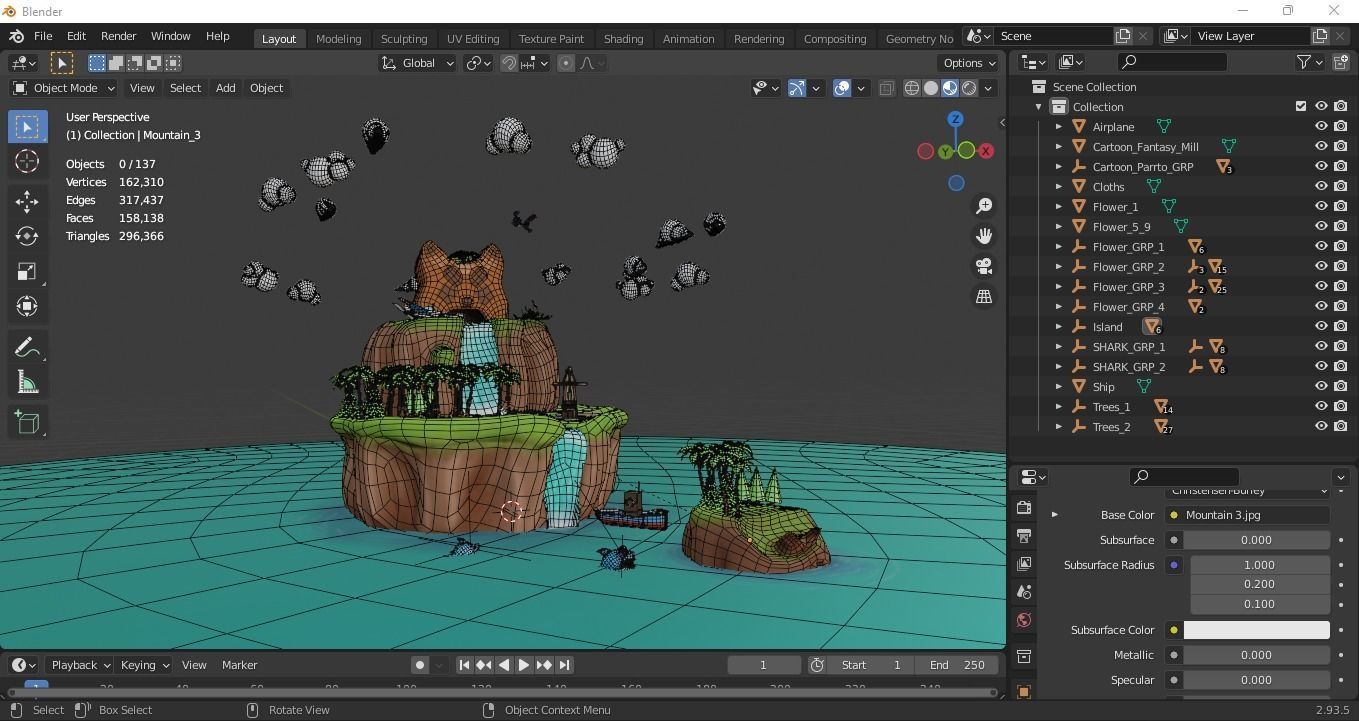
Task: Click the red X axis gizmo
Action: 986,151
